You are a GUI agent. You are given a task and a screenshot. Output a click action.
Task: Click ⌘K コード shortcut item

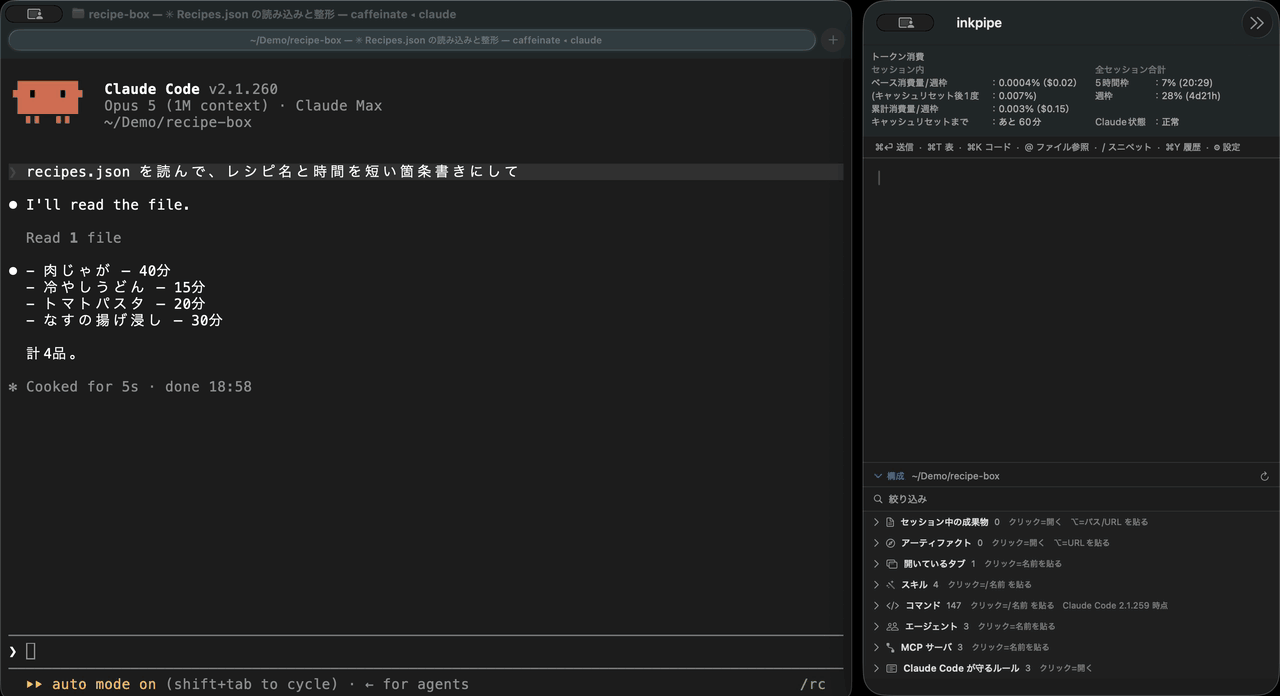(x=989, y=147)
